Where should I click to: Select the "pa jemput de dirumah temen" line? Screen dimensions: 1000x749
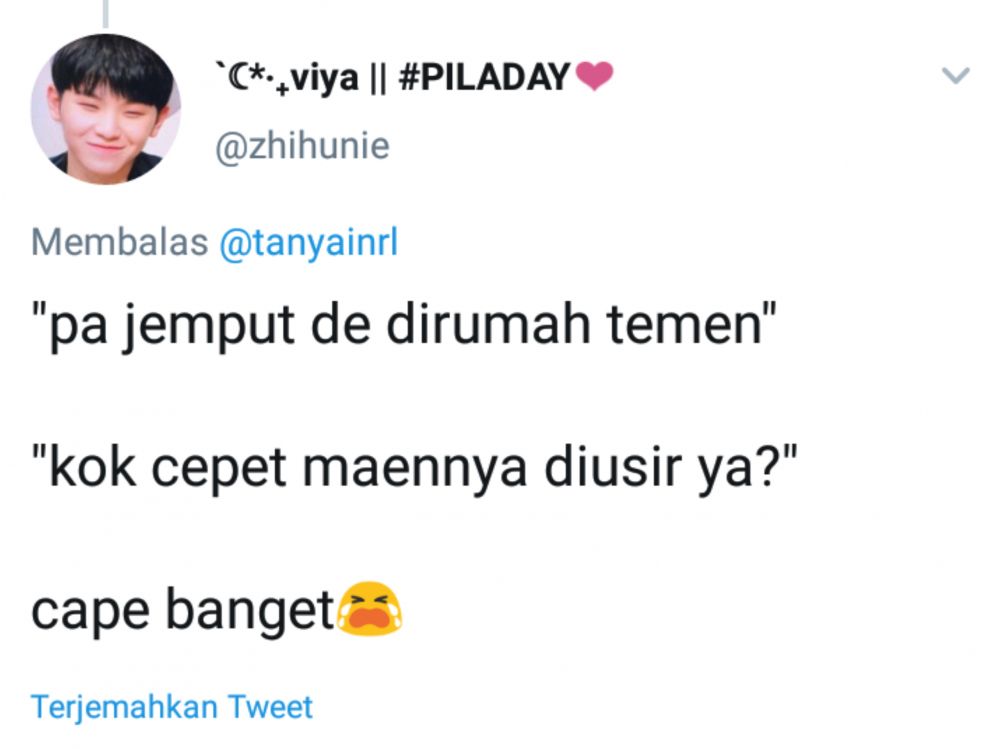[404, 325]
